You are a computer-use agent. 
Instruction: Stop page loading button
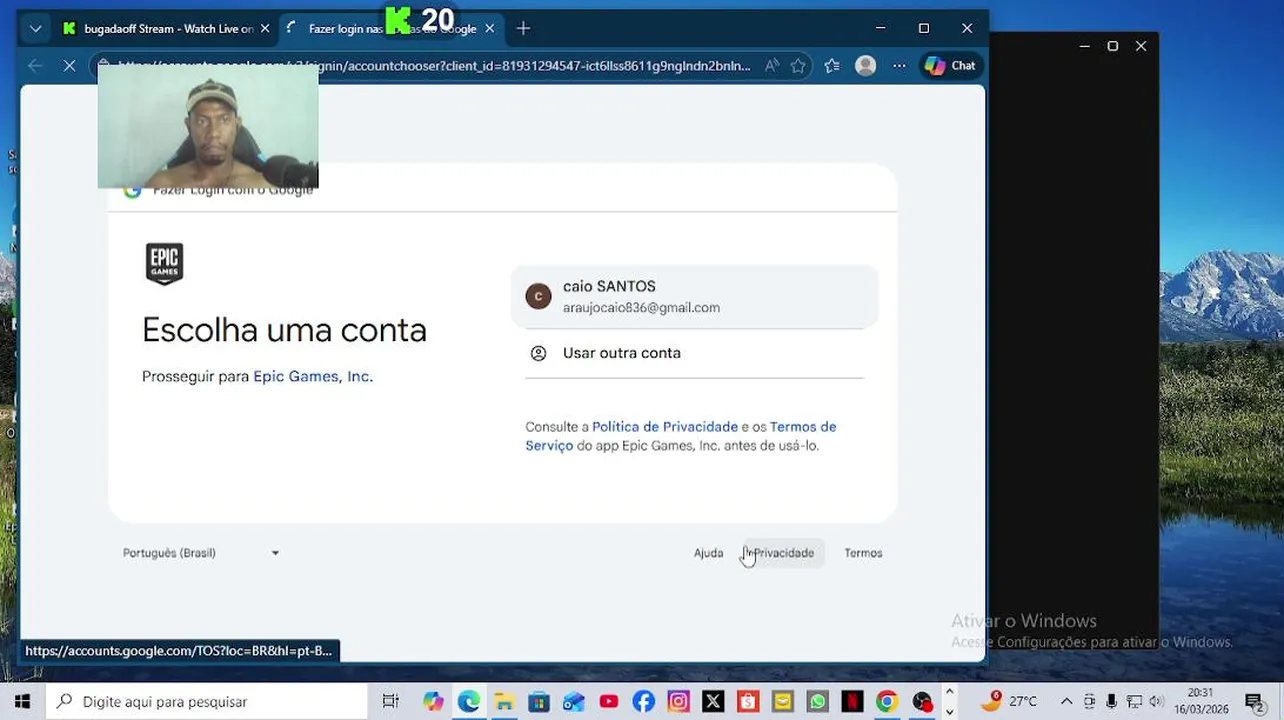click(69, 66)
